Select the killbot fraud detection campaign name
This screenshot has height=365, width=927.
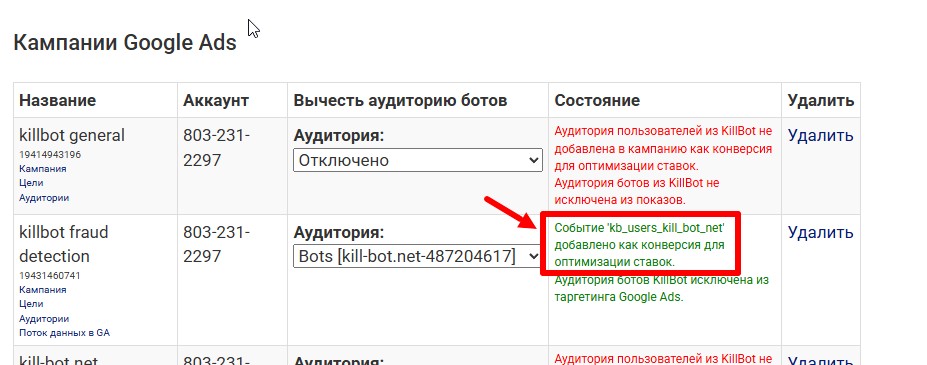pyautogui.click(x=64, y=244)
